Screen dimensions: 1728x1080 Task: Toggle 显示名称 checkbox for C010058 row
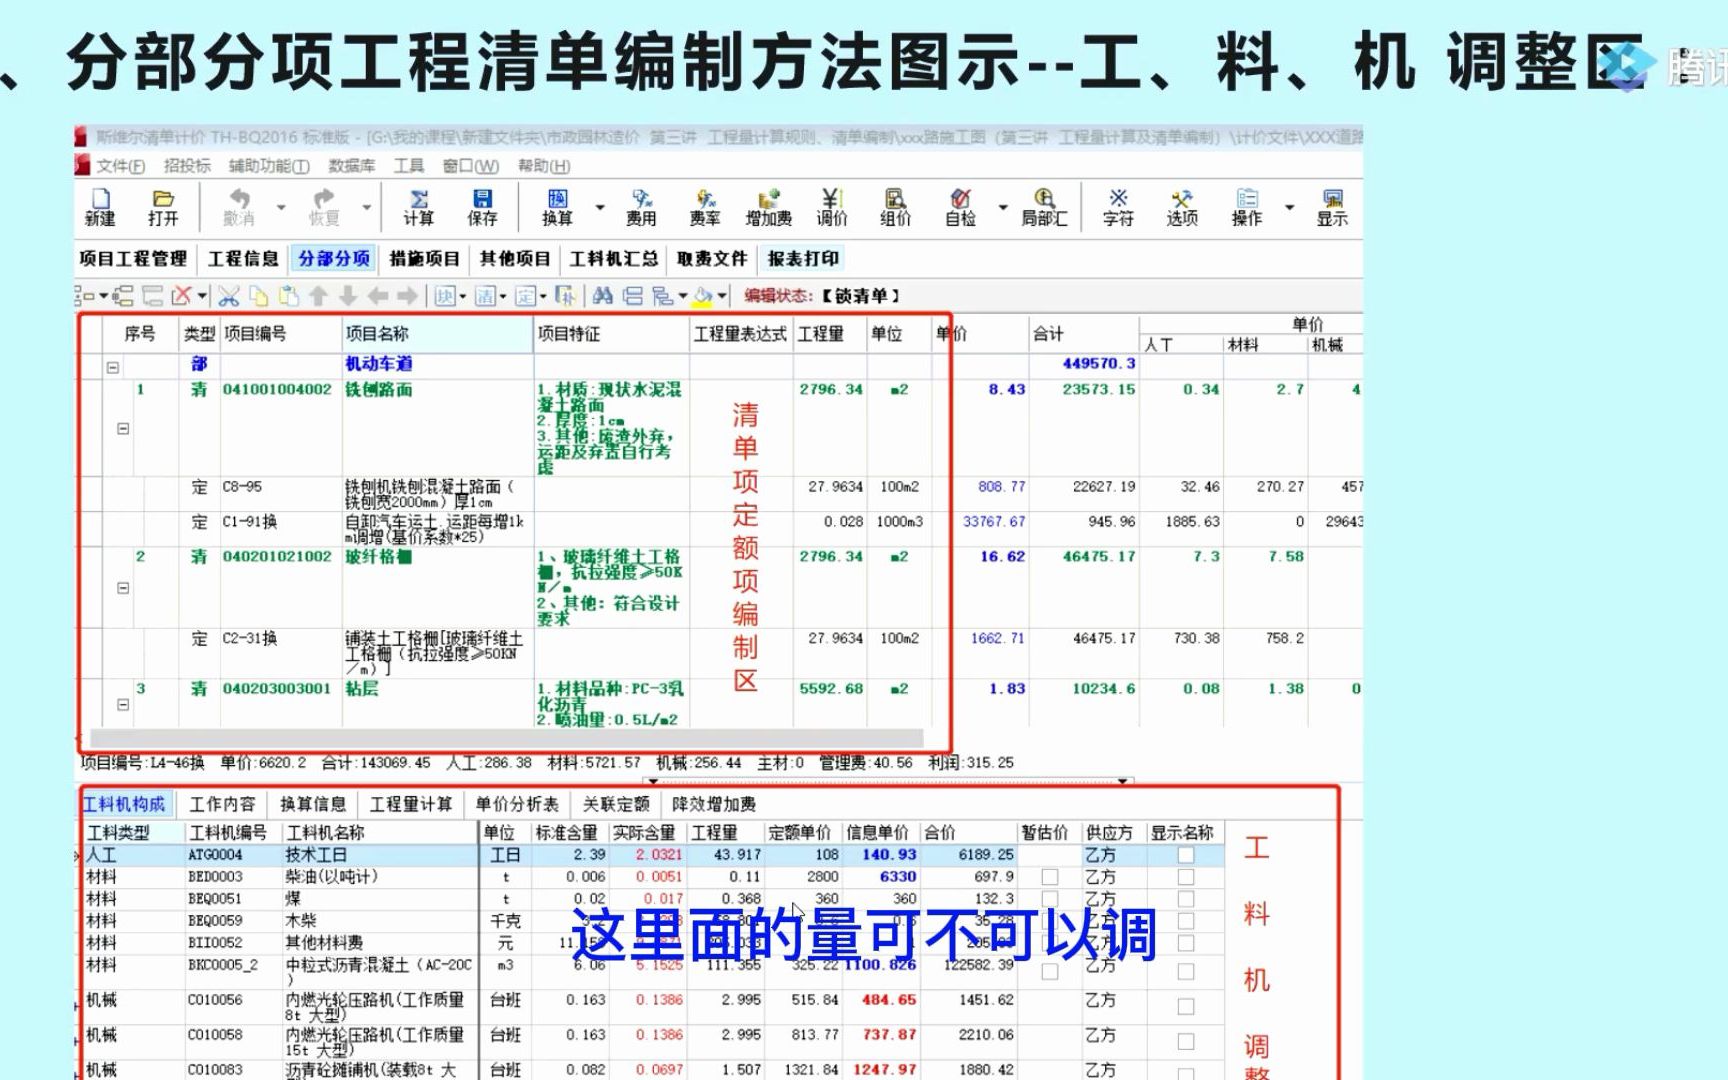coord(1186,1042)
